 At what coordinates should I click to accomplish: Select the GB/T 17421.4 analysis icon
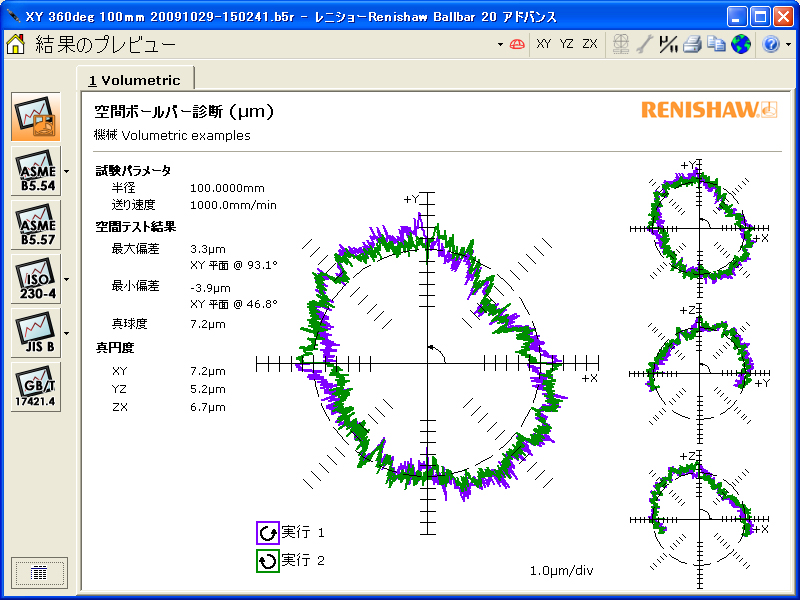click(x=36, y=387)
